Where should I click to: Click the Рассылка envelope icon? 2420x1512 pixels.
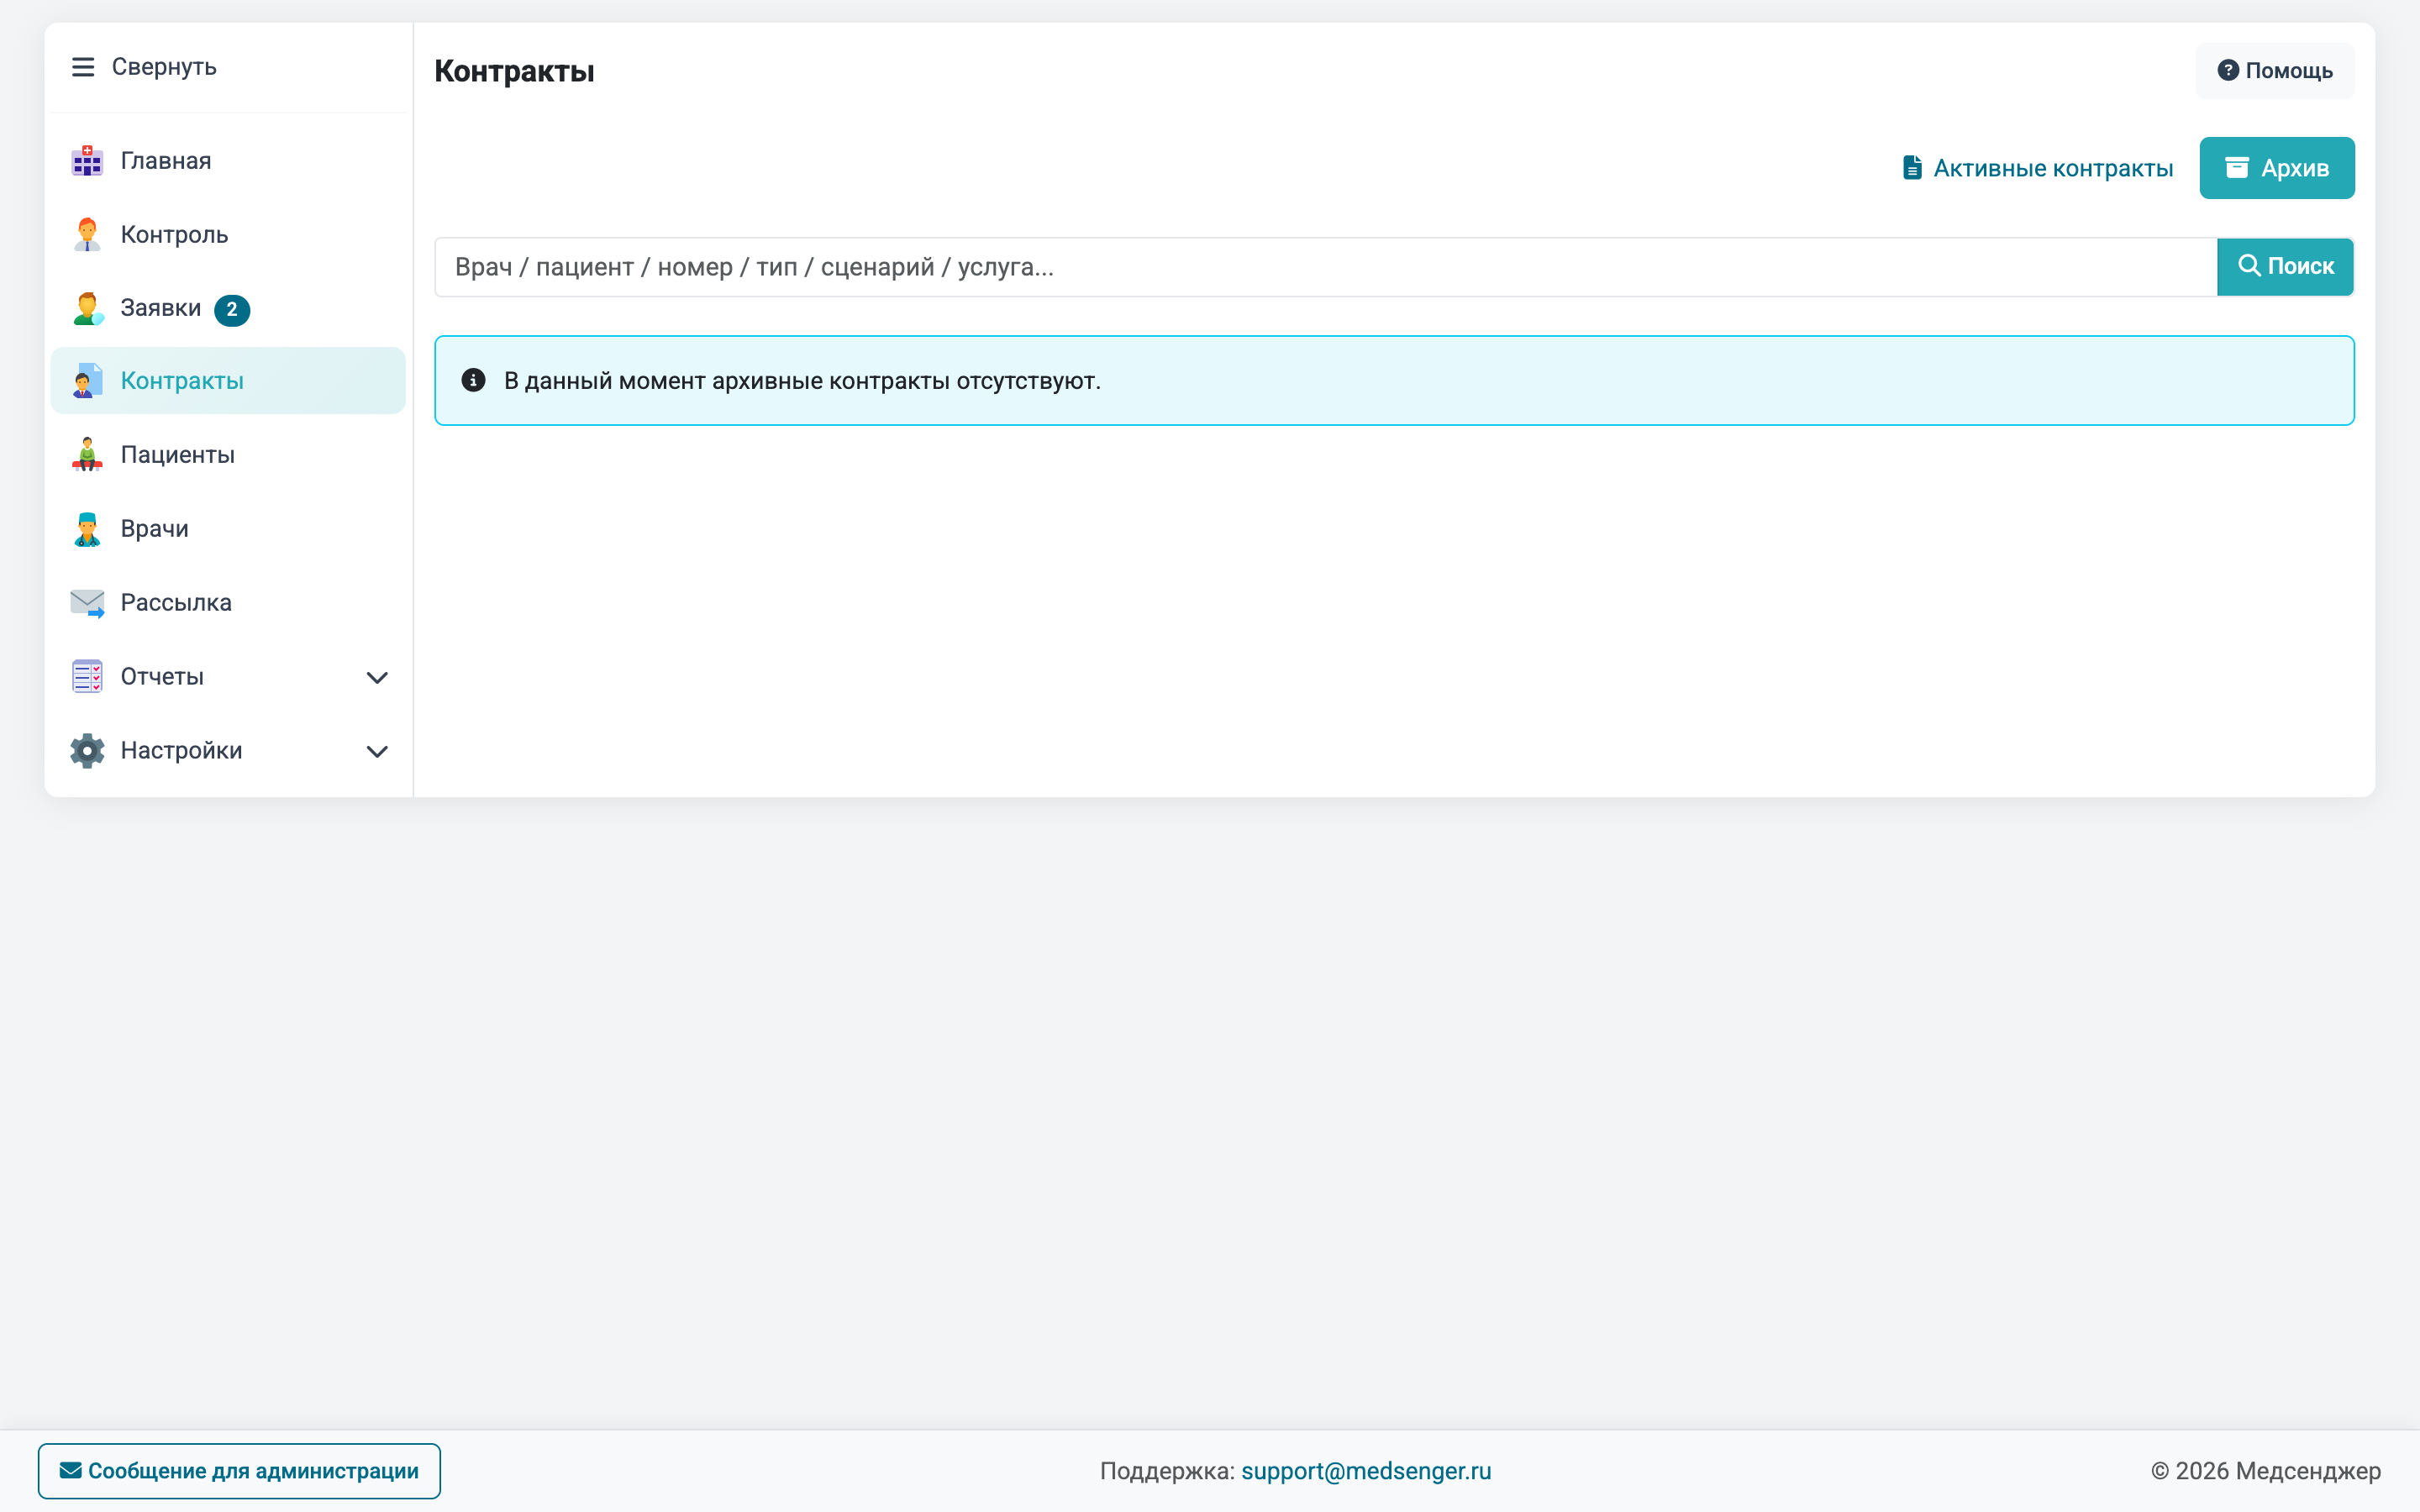tap(87, 603)
